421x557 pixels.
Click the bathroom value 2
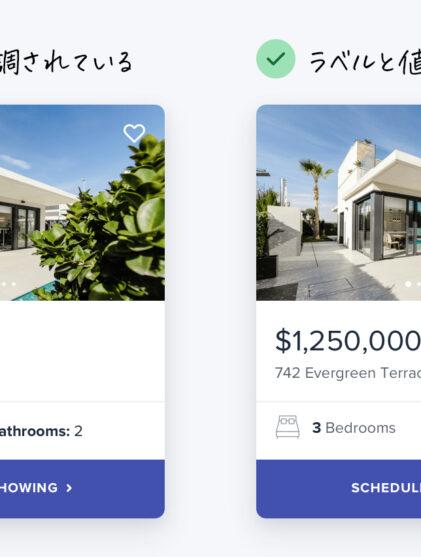[78, 431]
